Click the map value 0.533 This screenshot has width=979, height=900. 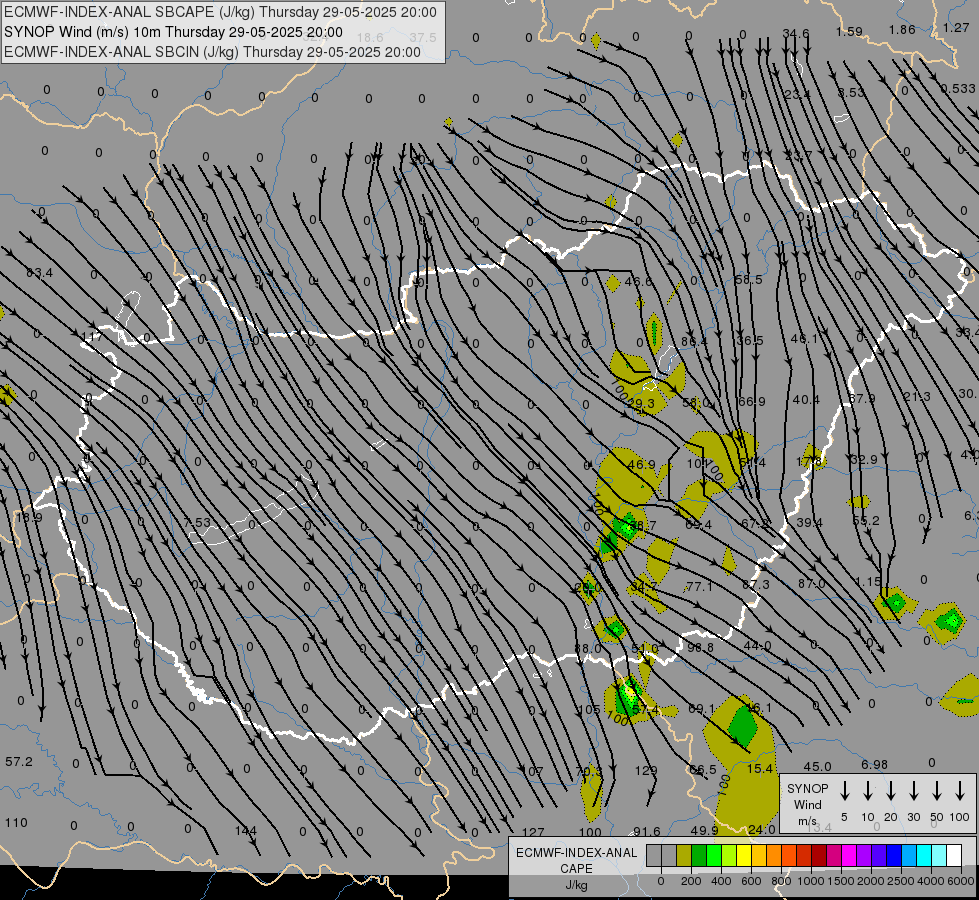pyautogui.click(x=958, y=89)
